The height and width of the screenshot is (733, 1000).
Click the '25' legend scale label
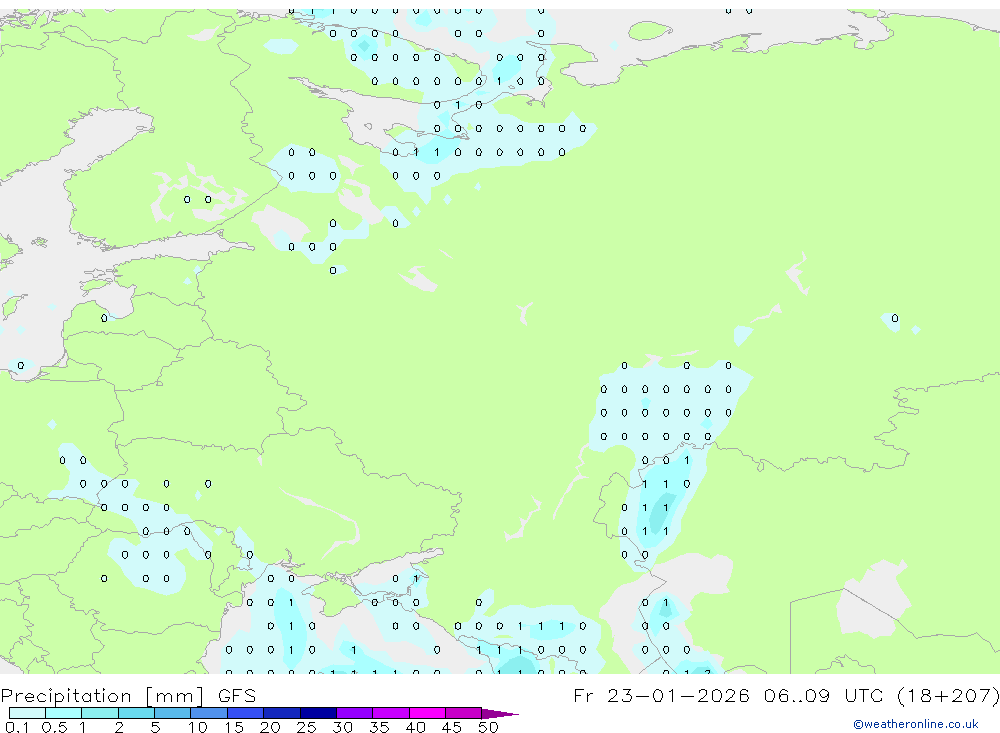pos(307,727)
